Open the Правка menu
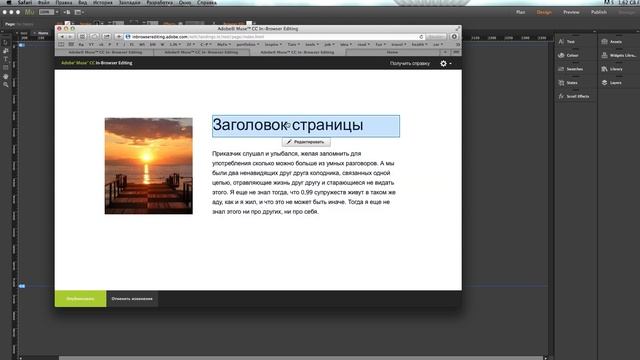The height and width of the screenshot is (360, 640). 64,2
